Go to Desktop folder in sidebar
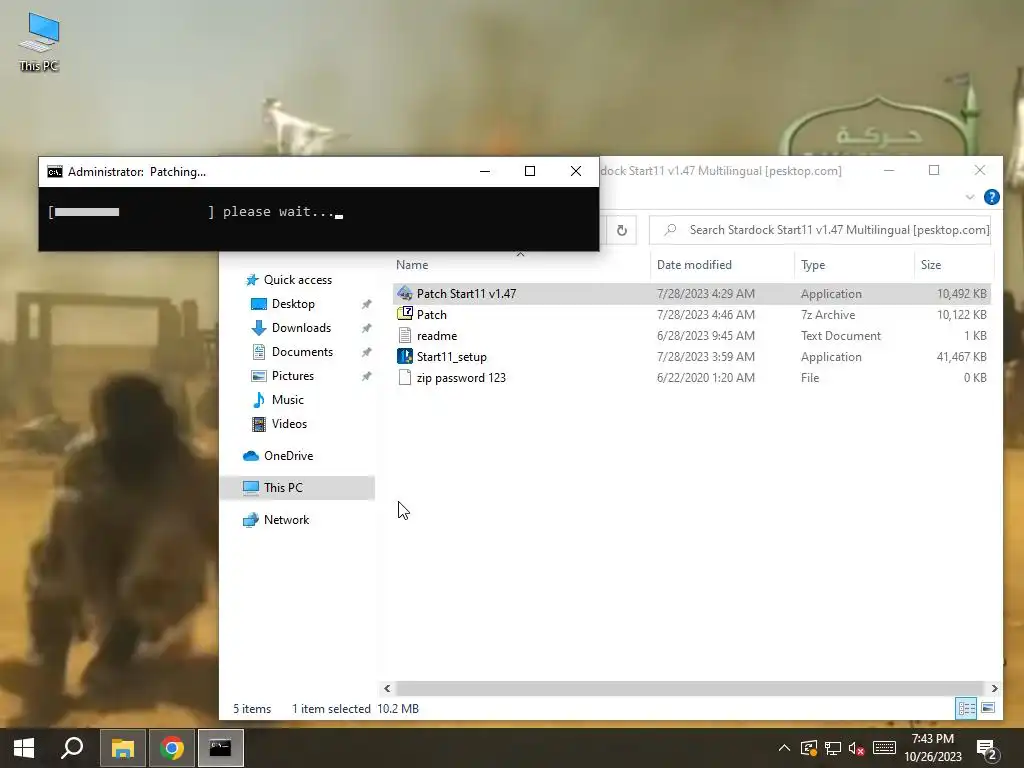The height and width of the screenshot is (768, 1024). point(293,304)
